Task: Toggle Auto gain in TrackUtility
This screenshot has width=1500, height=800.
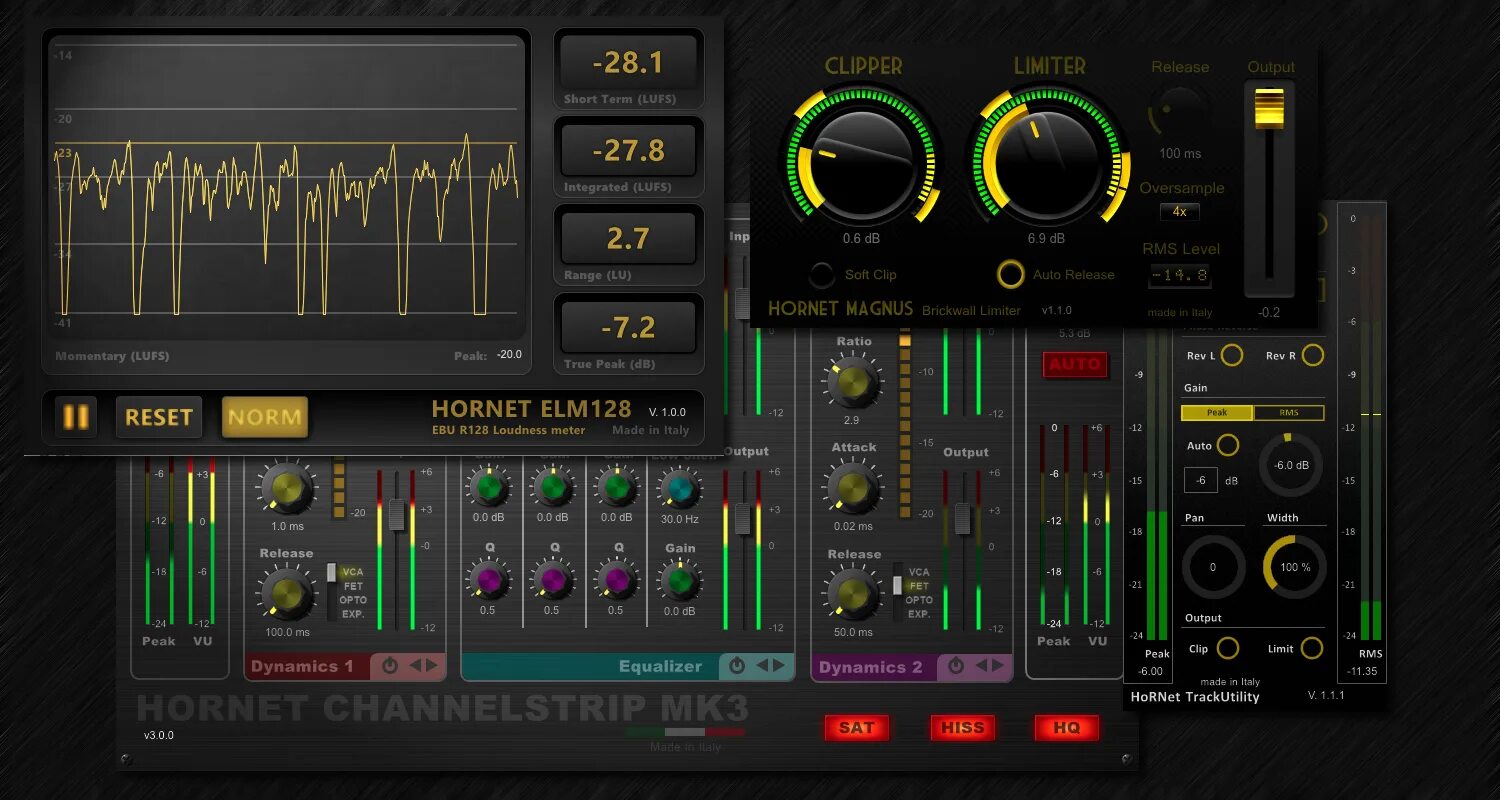Action: [1227, 445]
